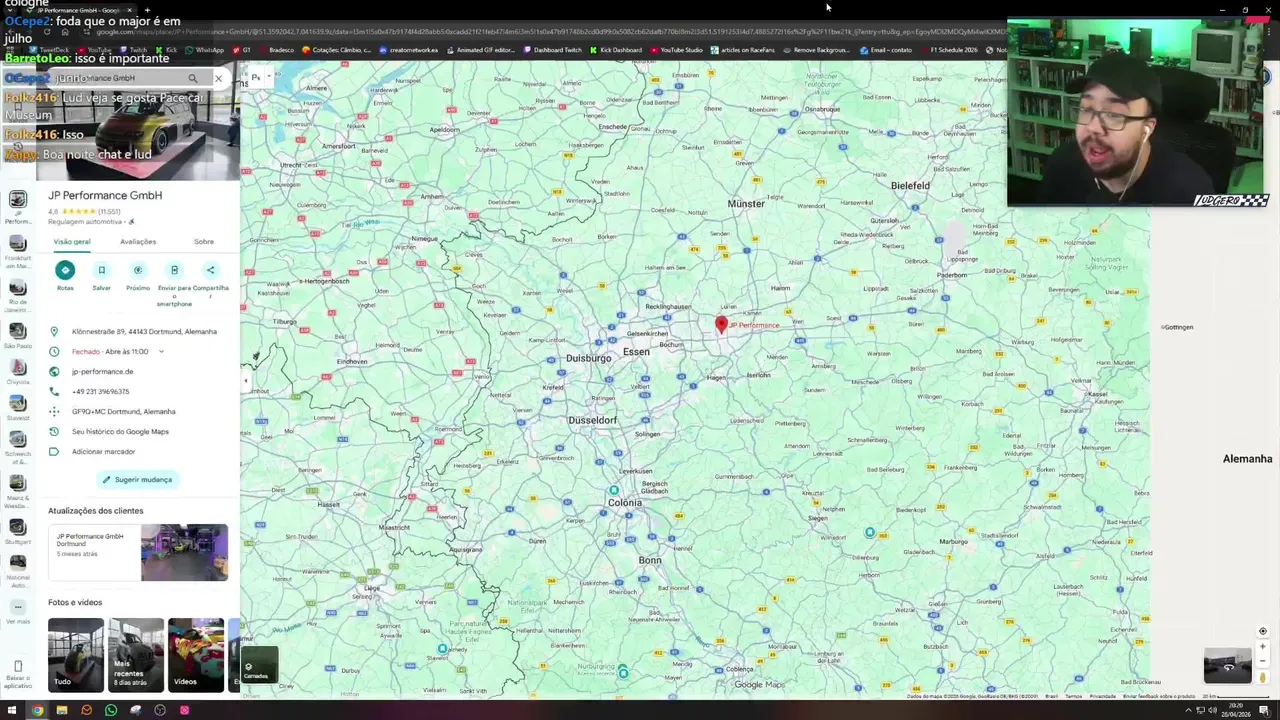Copy the address Klönnestraße 89 Dortmund
The width and height of the screenshot is (1280, 720).
click(x=144, y=332)
